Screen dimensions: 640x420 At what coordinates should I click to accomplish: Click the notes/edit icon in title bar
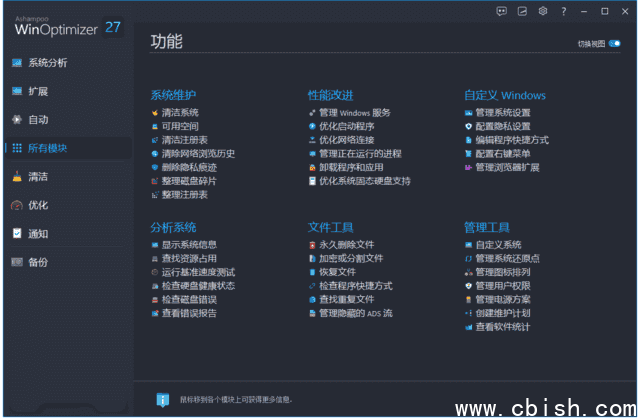click(x=522, y=11)
